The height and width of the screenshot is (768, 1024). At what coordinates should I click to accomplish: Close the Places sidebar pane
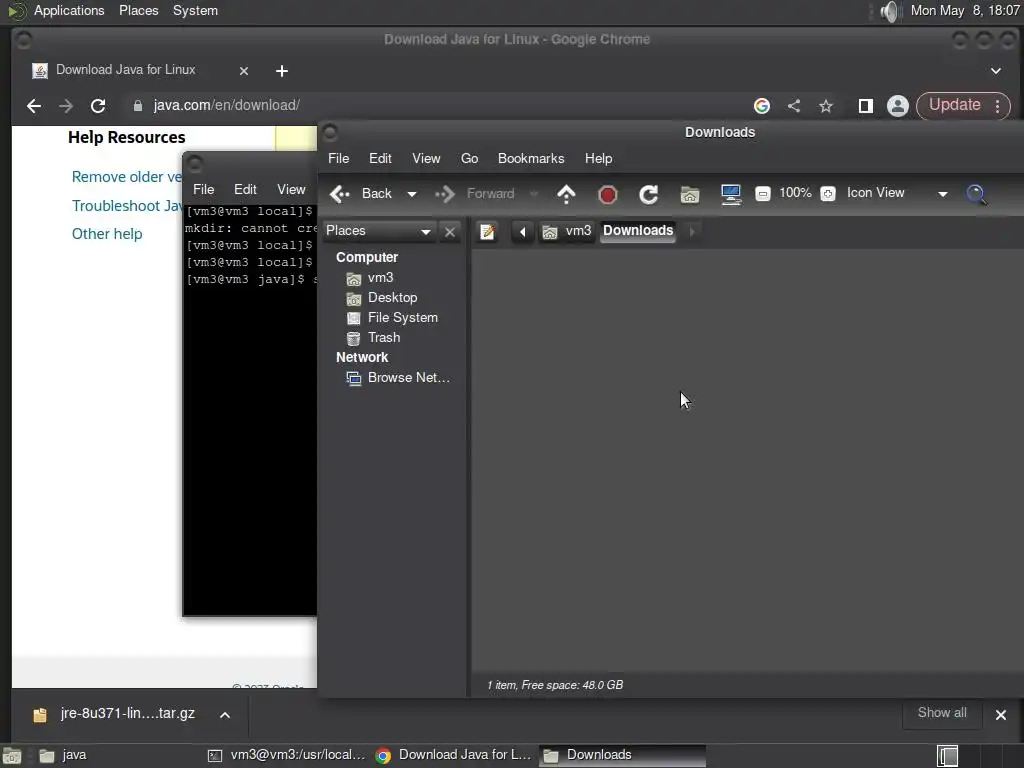click(450, 231)
